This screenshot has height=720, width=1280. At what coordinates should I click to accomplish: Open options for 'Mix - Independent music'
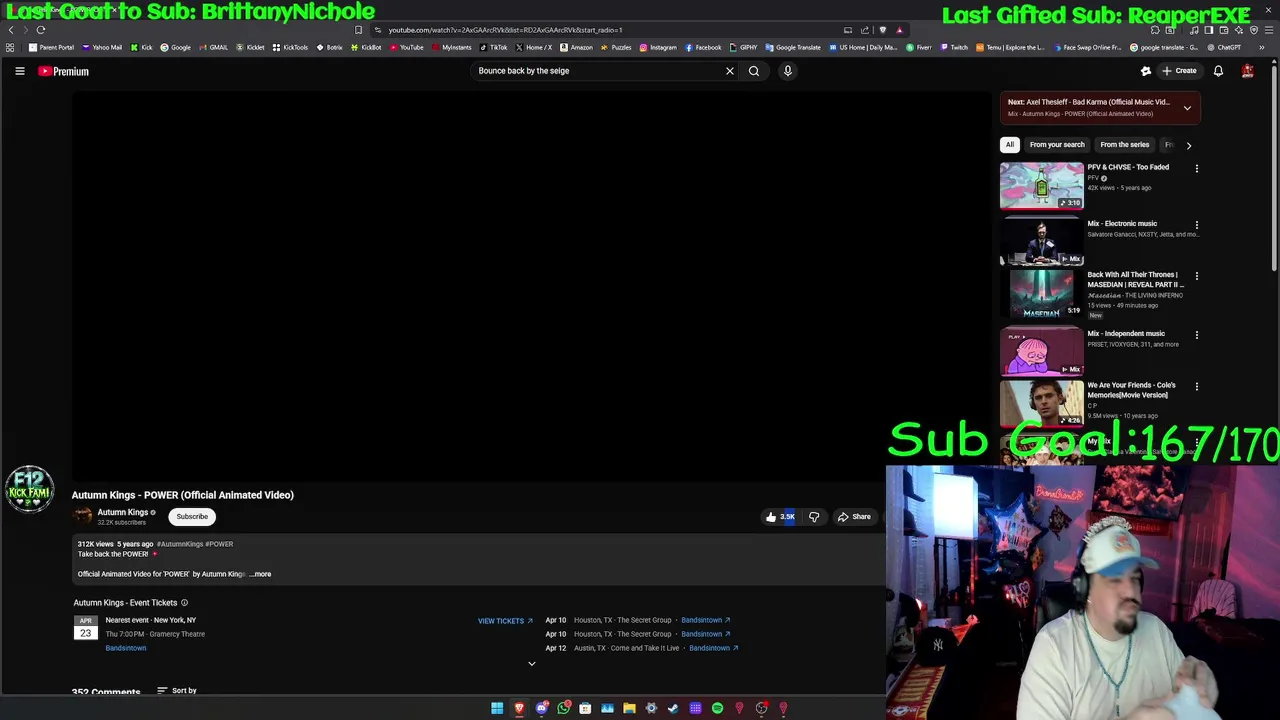tap(1197, 335)
